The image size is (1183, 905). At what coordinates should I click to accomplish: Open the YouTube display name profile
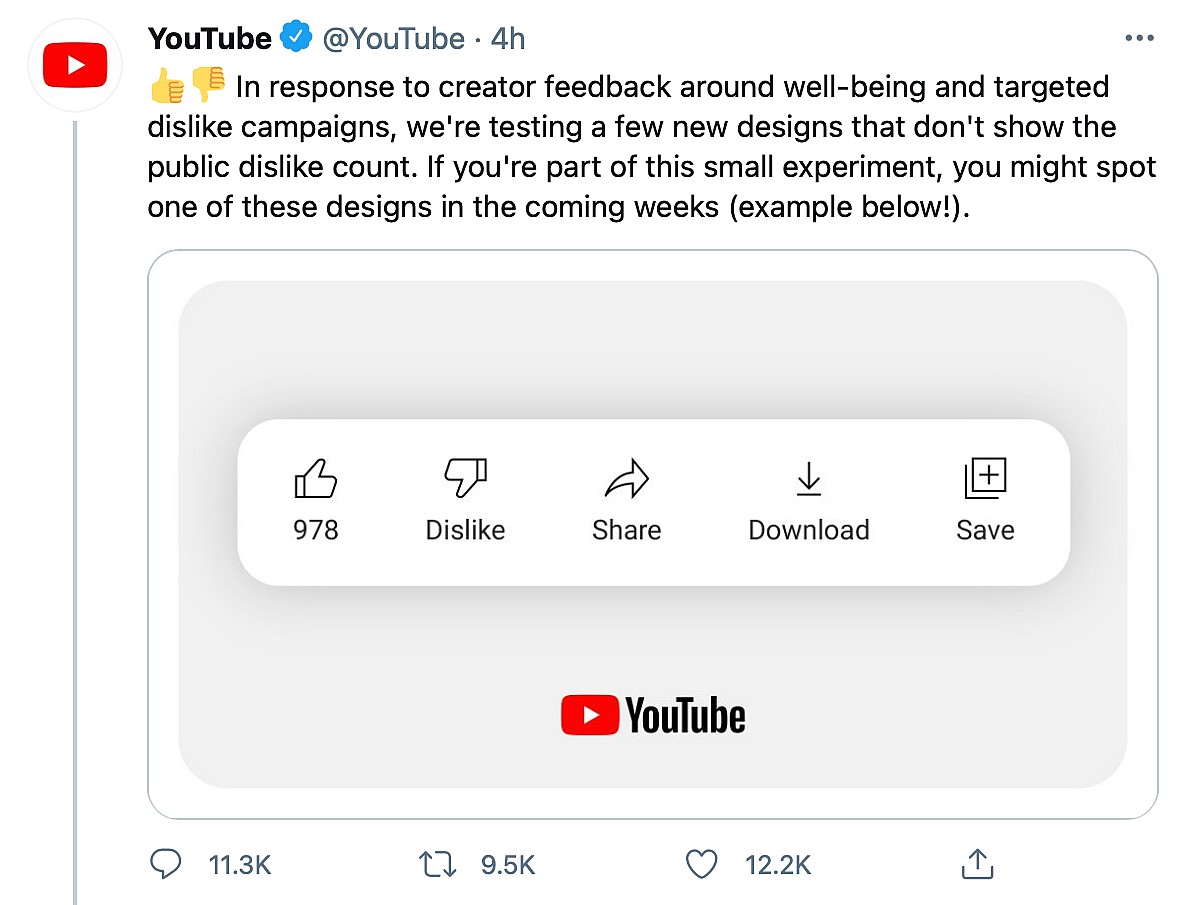click(210, 39)
